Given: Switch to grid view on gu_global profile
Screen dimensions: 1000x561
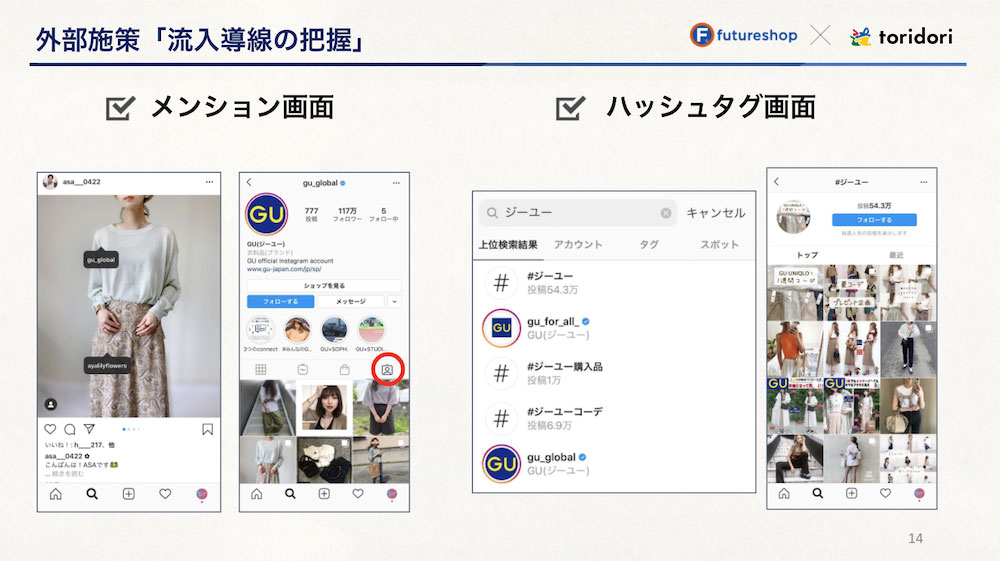Looking at the screenshot, I should point(261,370).
